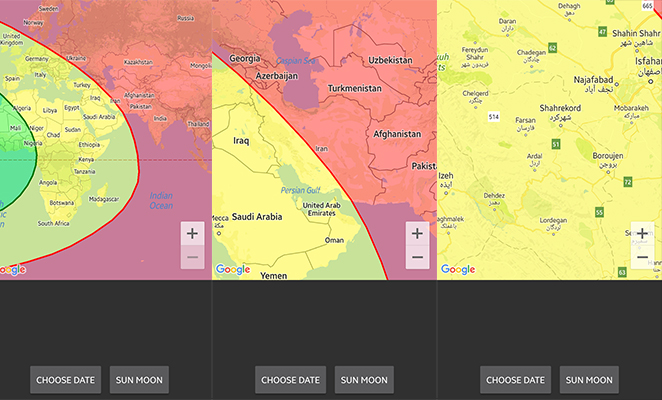Click the Madagascar label on left map
The height and width of the screenshot is (400, 662).
pyautogui.click(x=104, y=199)
